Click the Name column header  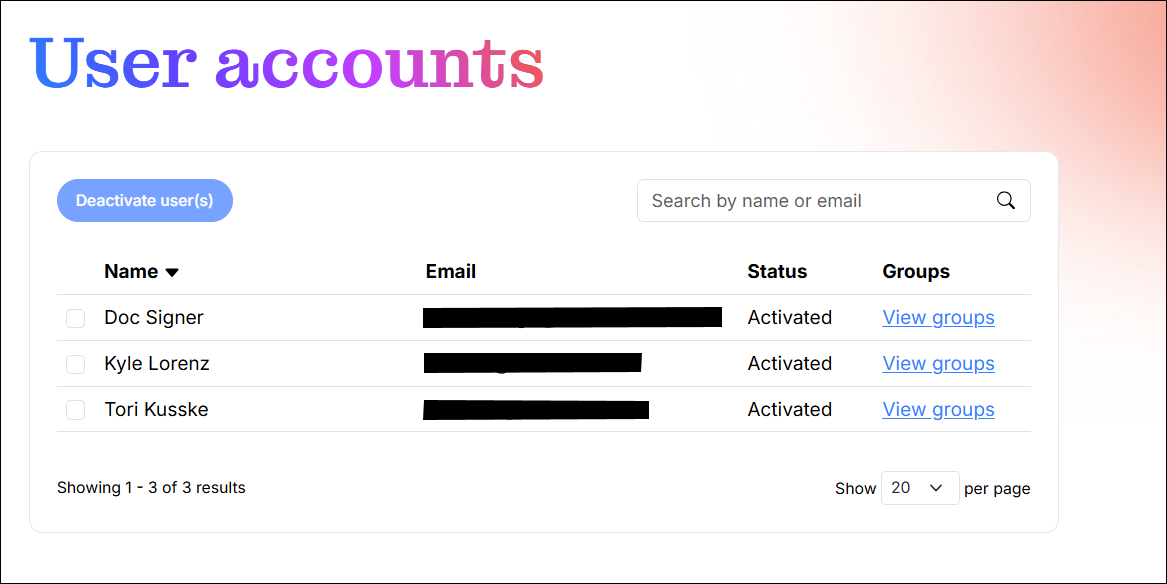click(131, 272)
